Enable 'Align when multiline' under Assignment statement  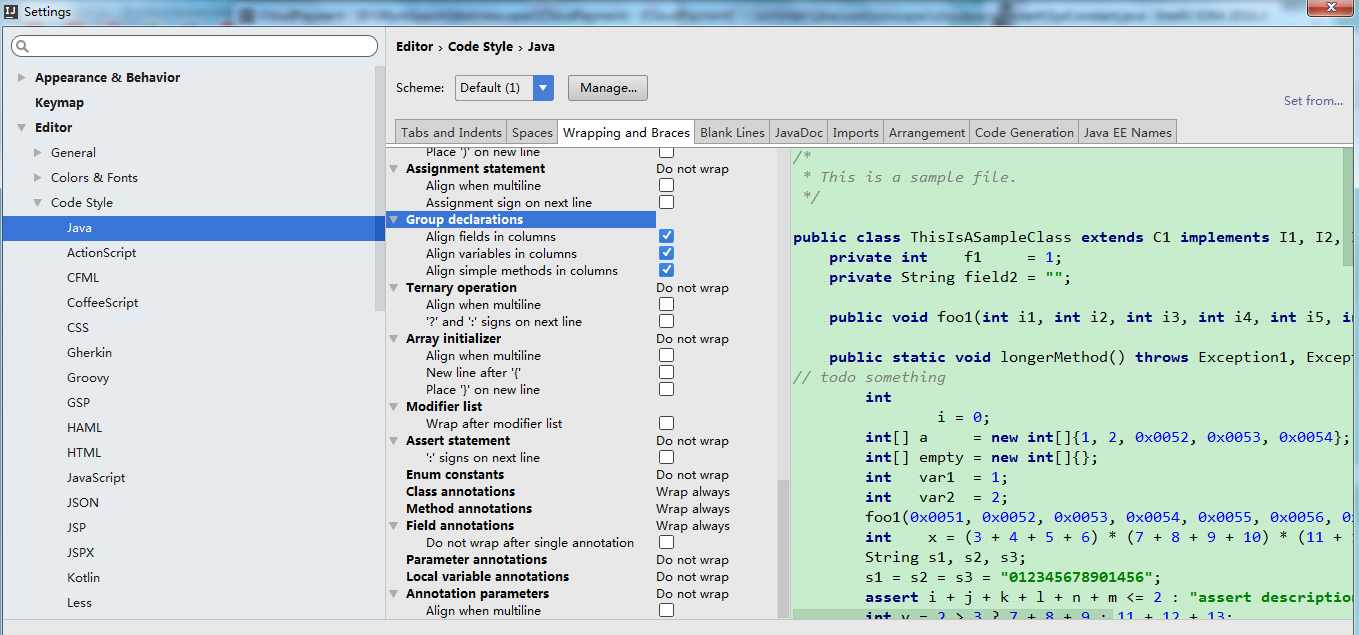coord(666,186)
